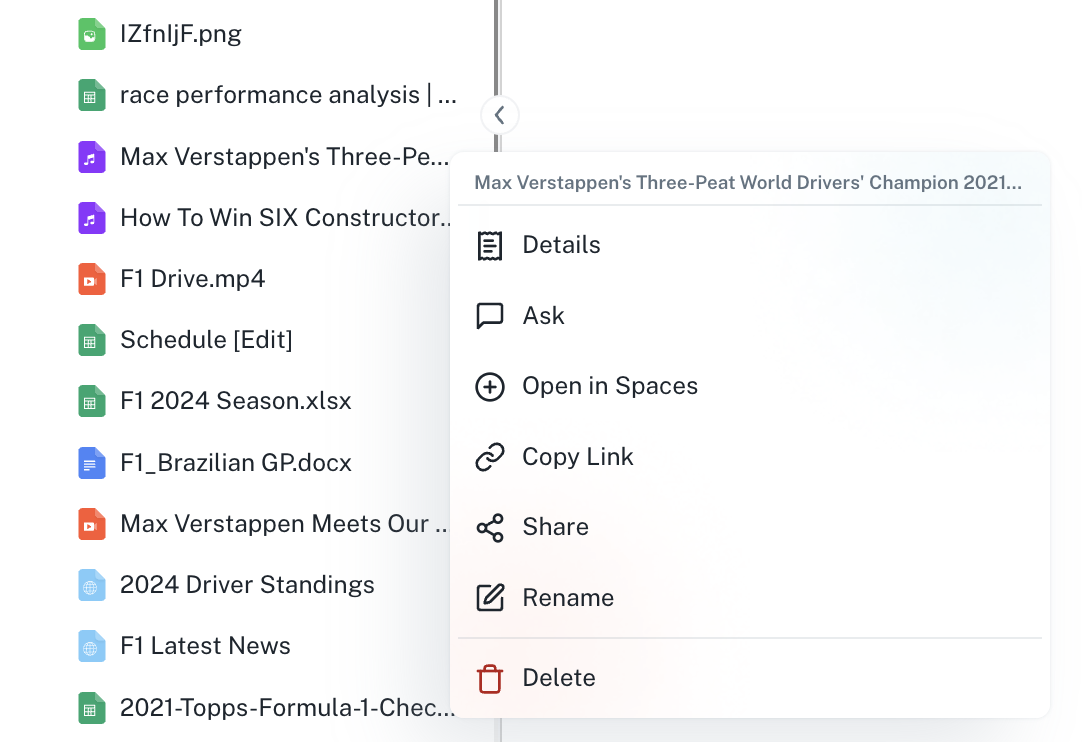Select the Schedule [Edit] spreadsheet
Image resolution: width=1082 pixels, height=742 pixels.
coord(206,340)
